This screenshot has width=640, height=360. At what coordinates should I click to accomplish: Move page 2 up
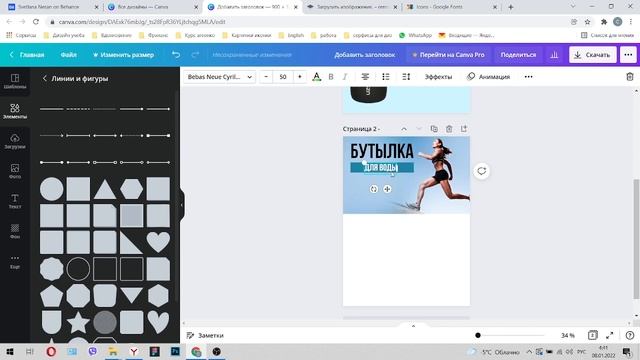coord(404,129)
